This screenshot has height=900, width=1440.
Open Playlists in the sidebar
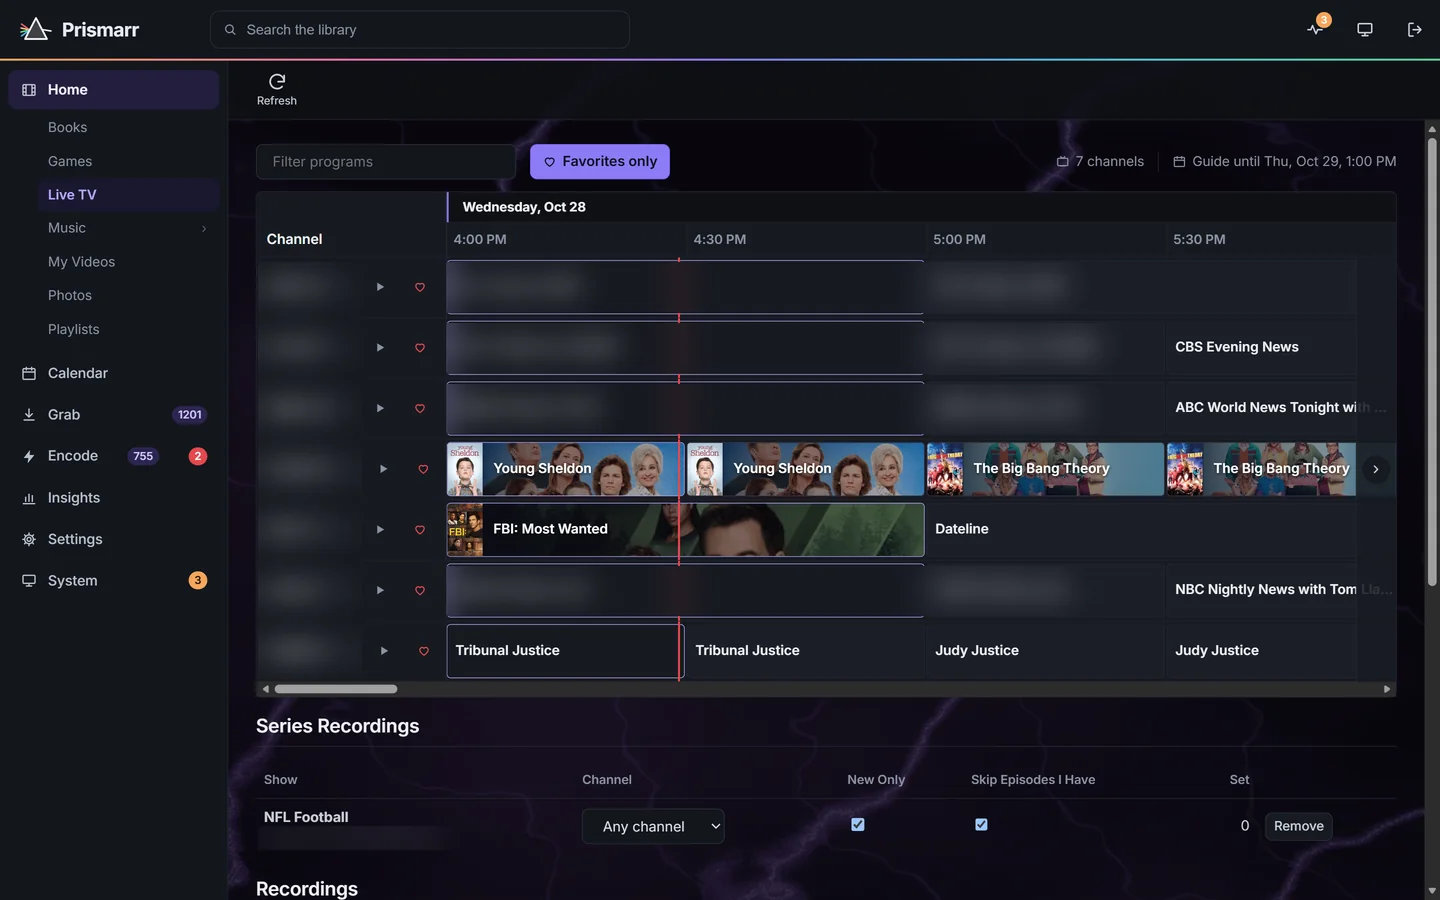[74, 330]
